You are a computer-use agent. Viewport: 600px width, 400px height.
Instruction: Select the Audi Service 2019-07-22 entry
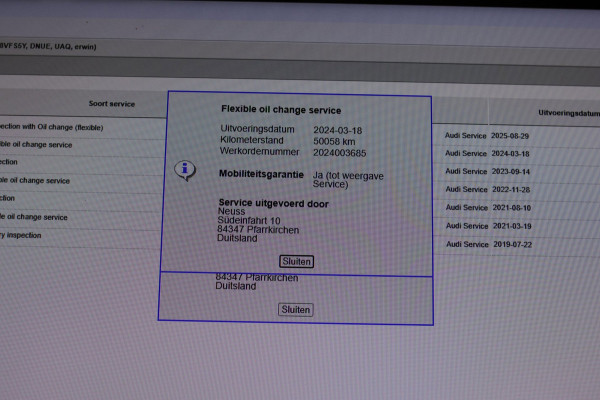(489, 244)
